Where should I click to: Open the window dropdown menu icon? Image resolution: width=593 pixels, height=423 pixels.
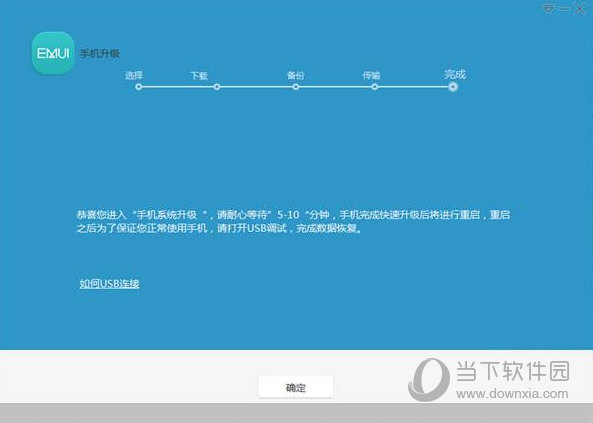click(x=549, y=8)
